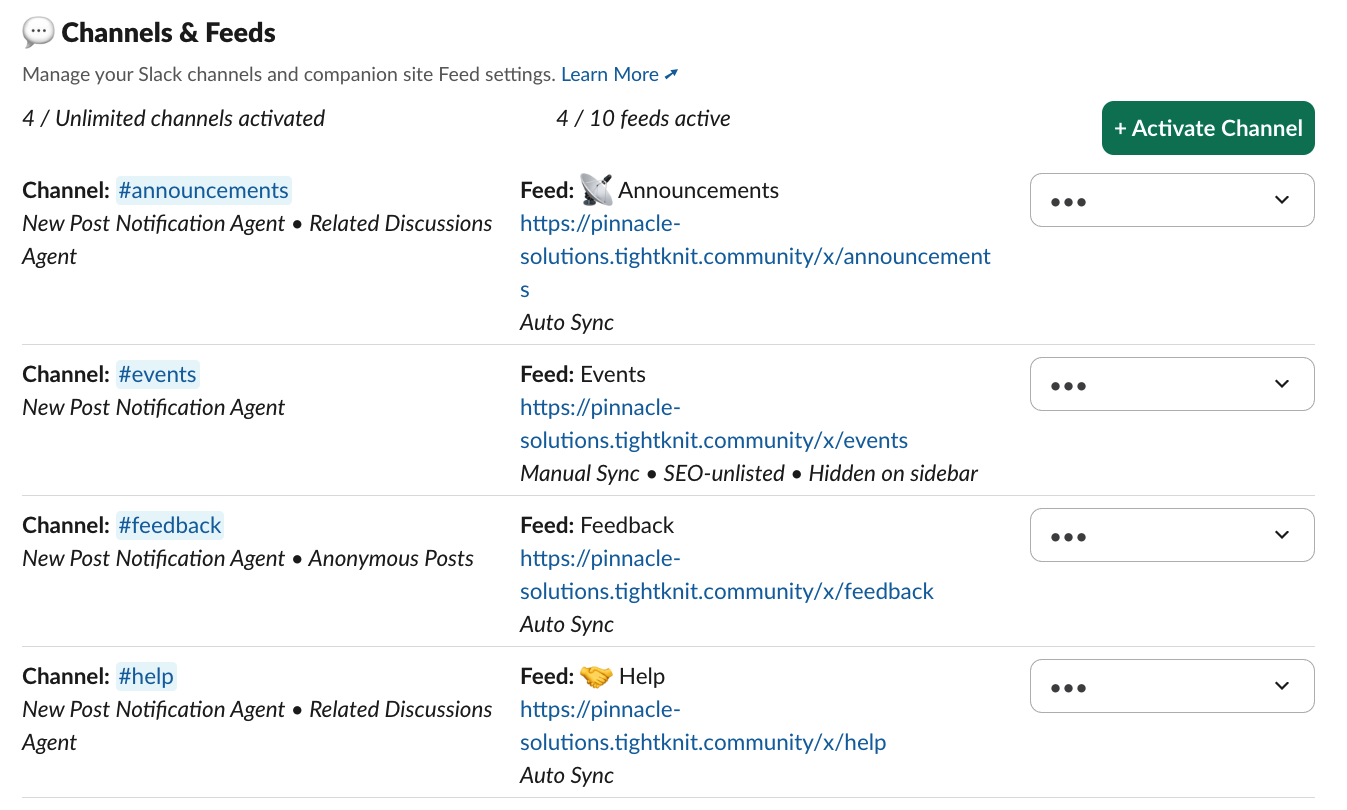
Task: Click the external-link arrow after Learn More
Action: coord(669,73)
